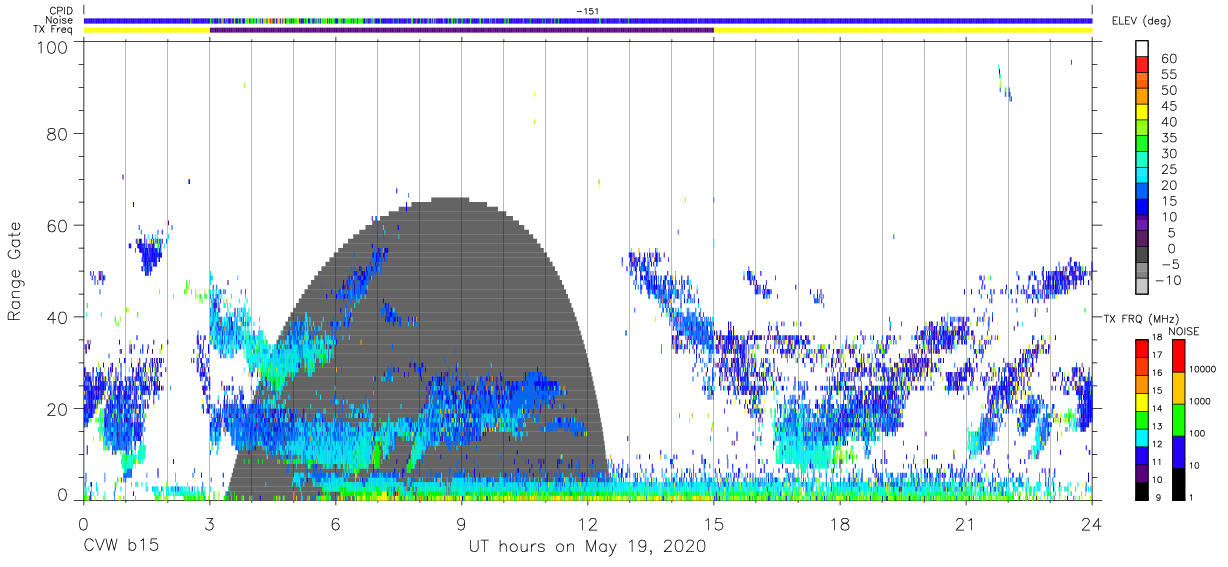The height and width of the screenshot is (567, 1228).
Task: Click the purple section of the TX Freq strip
Action: (x=462, y=30)
